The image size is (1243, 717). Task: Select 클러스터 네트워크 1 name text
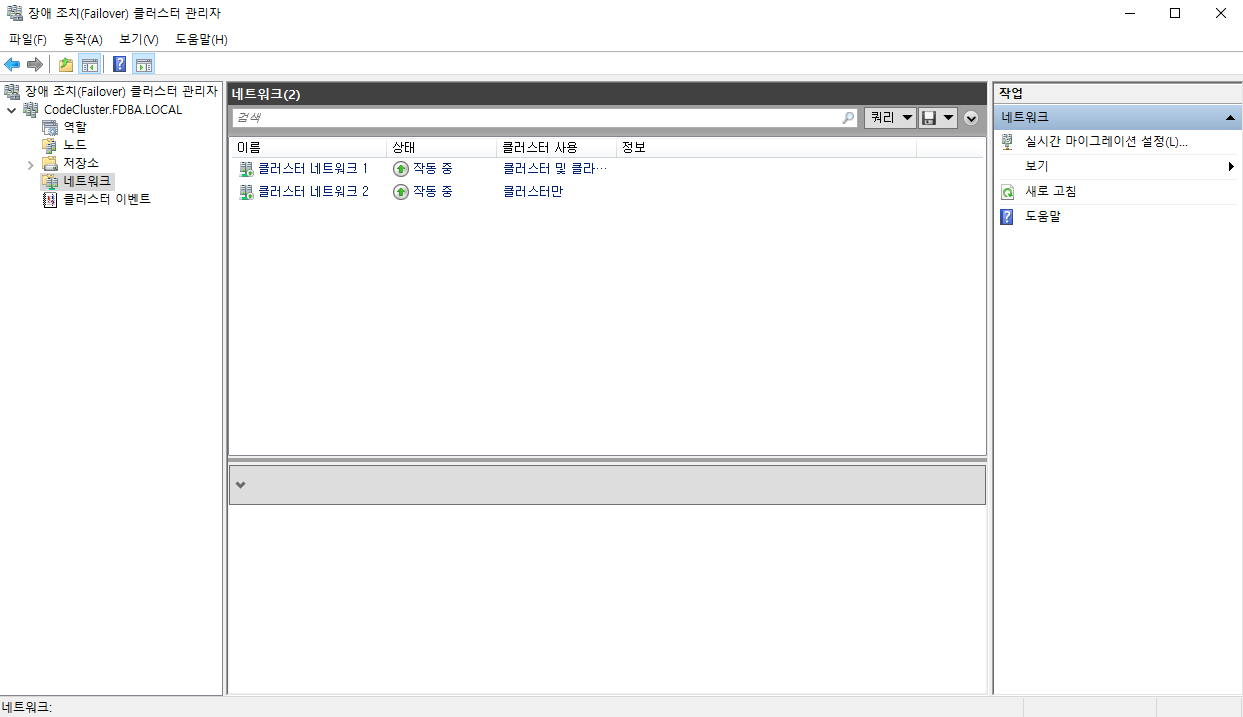coord(313,168)
